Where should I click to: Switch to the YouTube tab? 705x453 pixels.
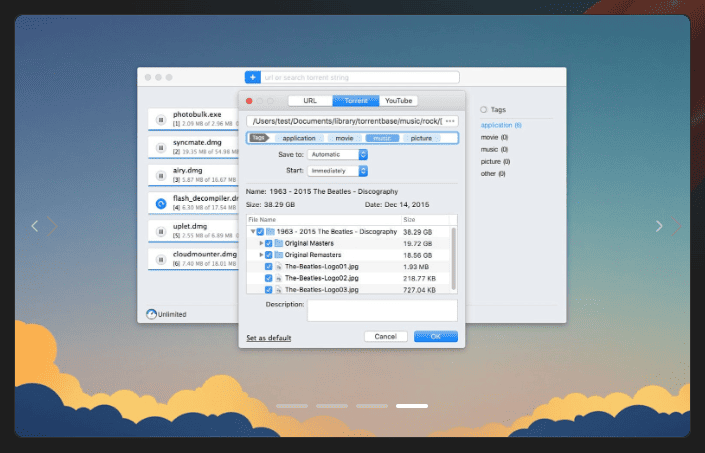[398, 101]
